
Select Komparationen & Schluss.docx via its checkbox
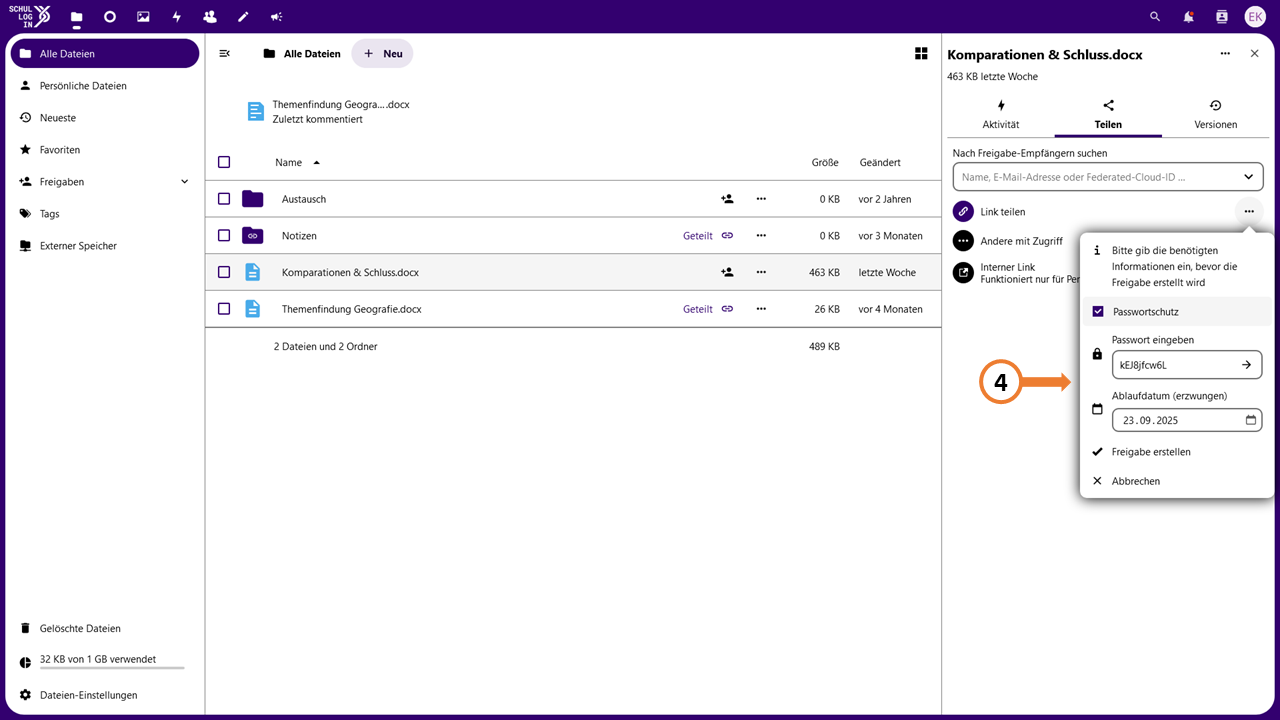[x=224, y=272]
